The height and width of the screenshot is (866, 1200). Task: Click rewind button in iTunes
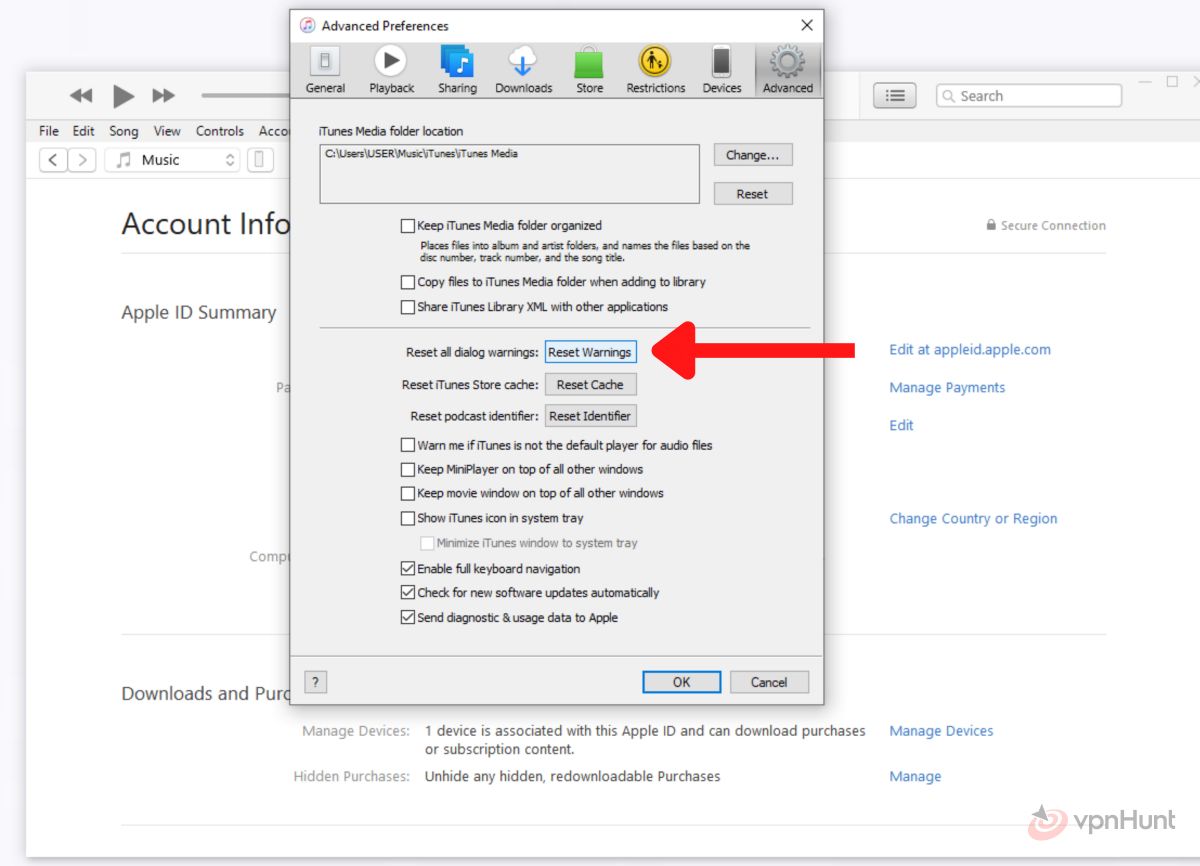coord(81,96)
